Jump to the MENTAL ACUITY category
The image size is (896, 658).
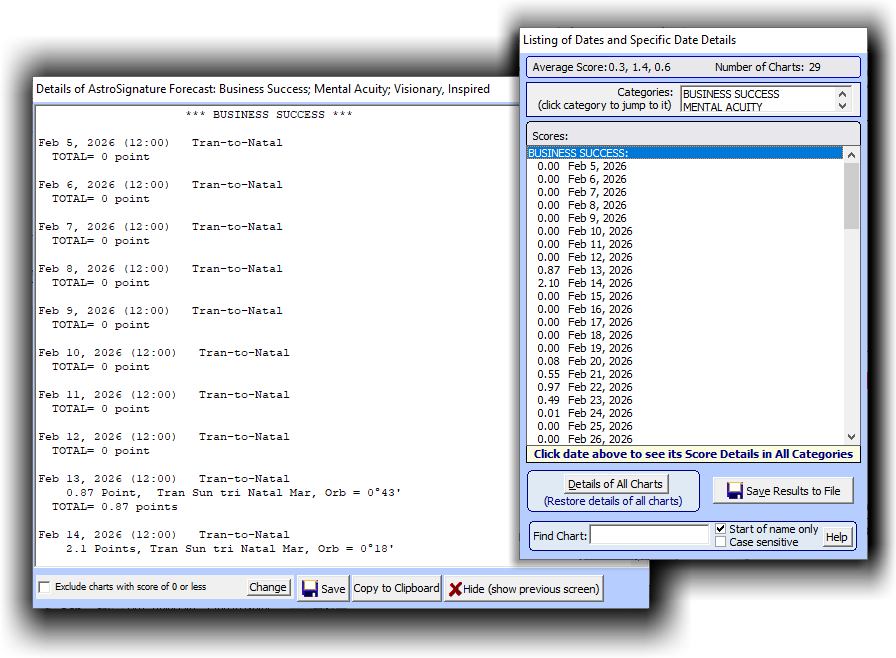click(x=723, y=107)
